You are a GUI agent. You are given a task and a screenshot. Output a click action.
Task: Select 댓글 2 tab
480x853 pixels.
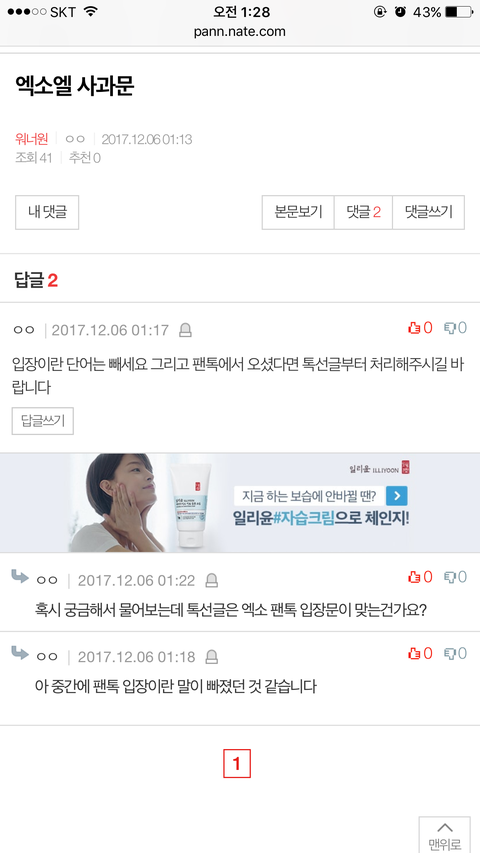(363, 212)
